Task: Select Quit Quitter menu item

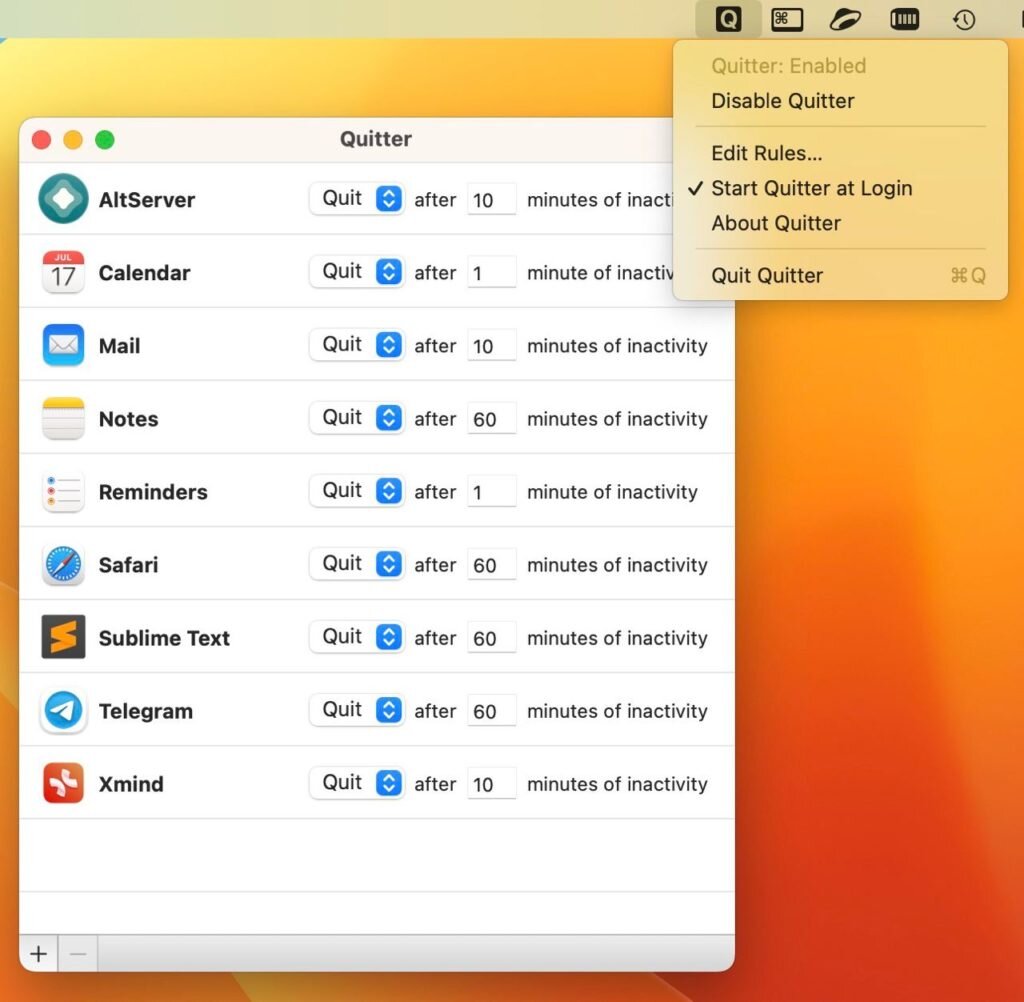Action: coord(767,276)
